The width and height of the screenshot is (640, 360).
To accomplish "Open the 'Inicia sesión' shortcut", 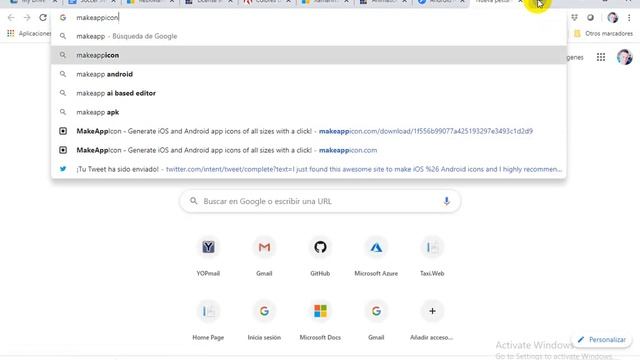I will point(264,320).
